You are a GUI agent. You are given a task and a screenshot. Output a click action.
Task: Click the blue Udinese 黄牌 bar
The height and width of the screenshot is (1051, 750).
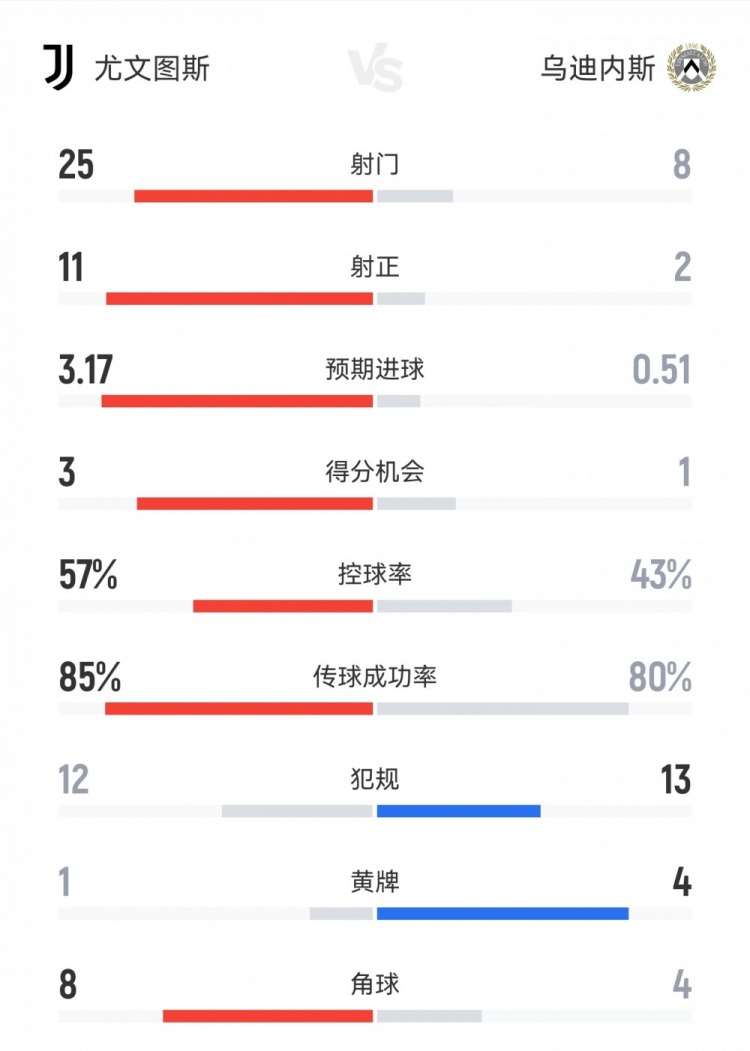[x=503, y=913]
